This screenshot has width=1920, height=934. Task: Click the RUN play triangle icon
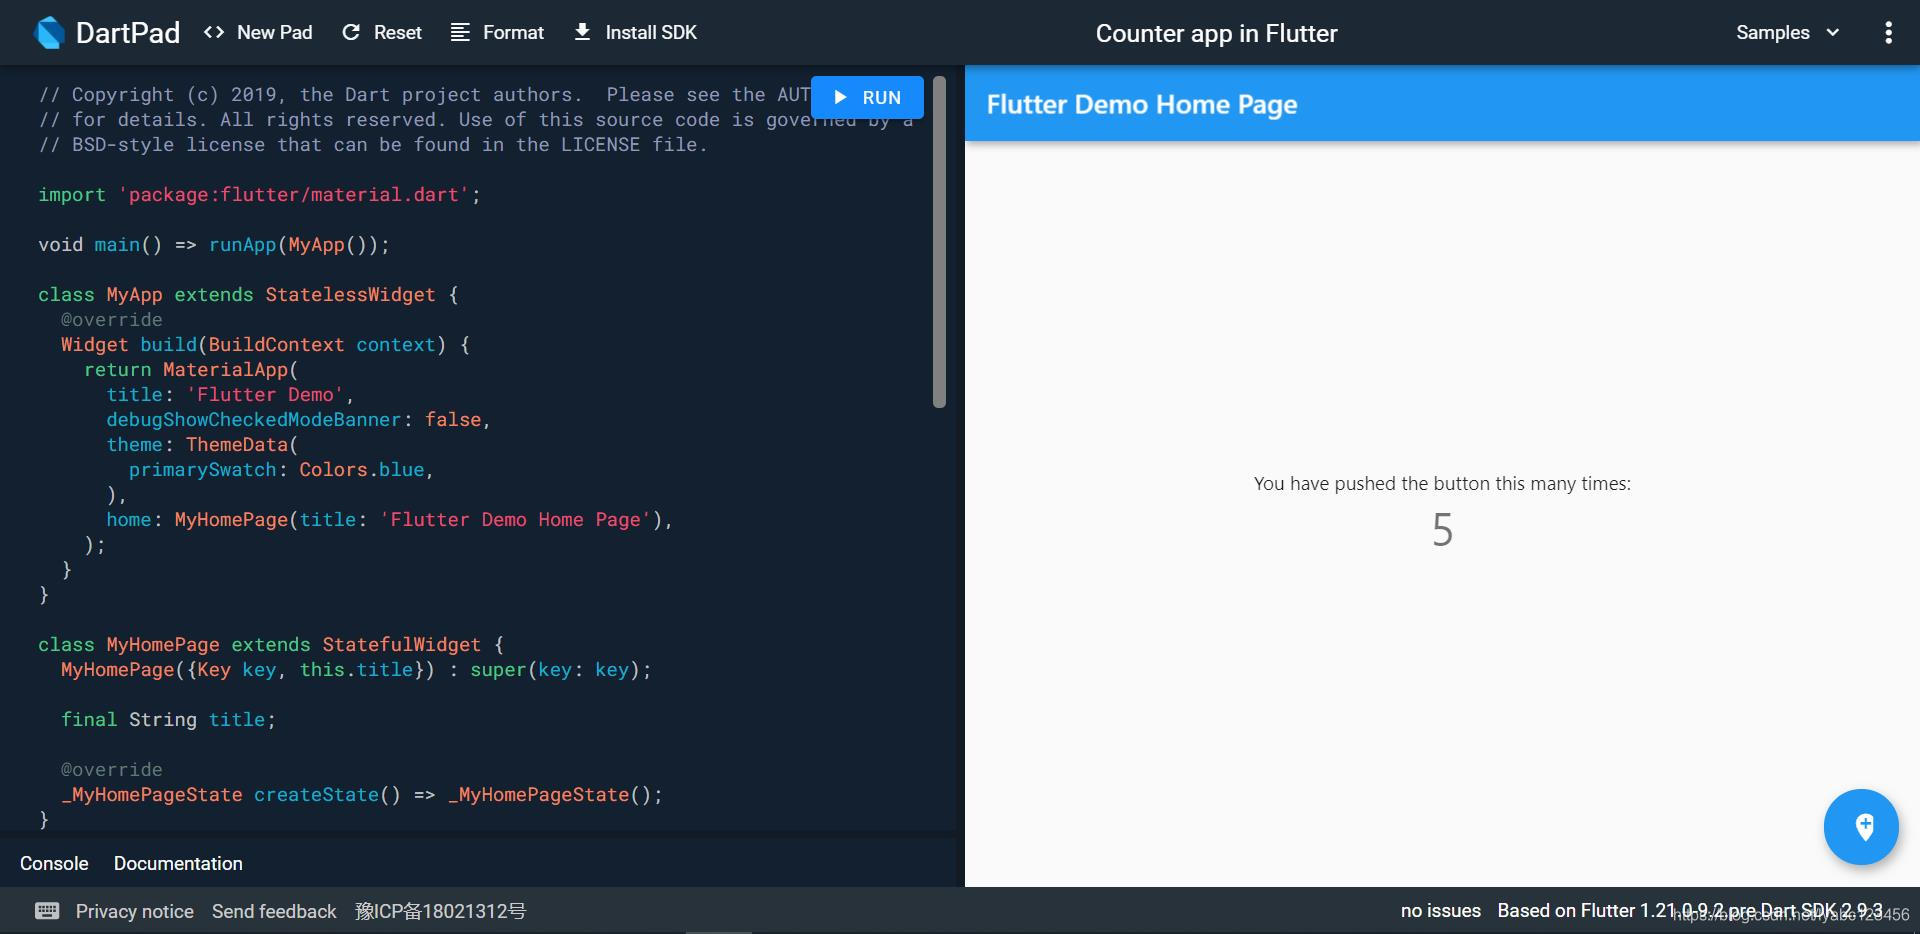[840, 97]
